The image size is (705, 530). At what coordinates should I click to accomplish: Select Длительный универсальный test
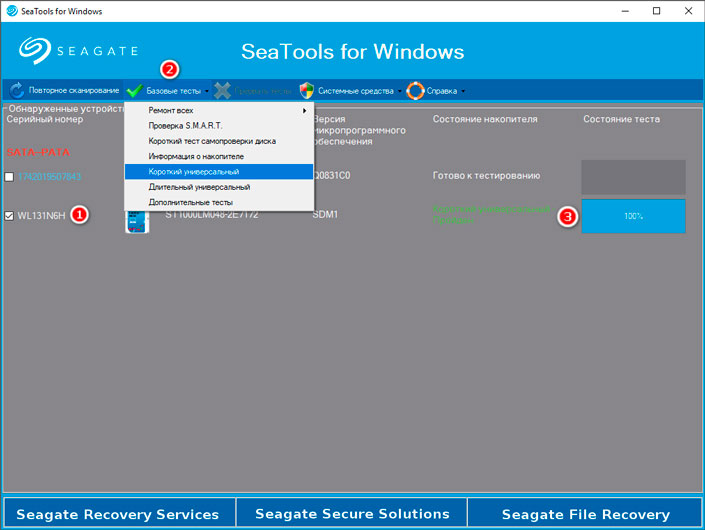tap(219, 187)
